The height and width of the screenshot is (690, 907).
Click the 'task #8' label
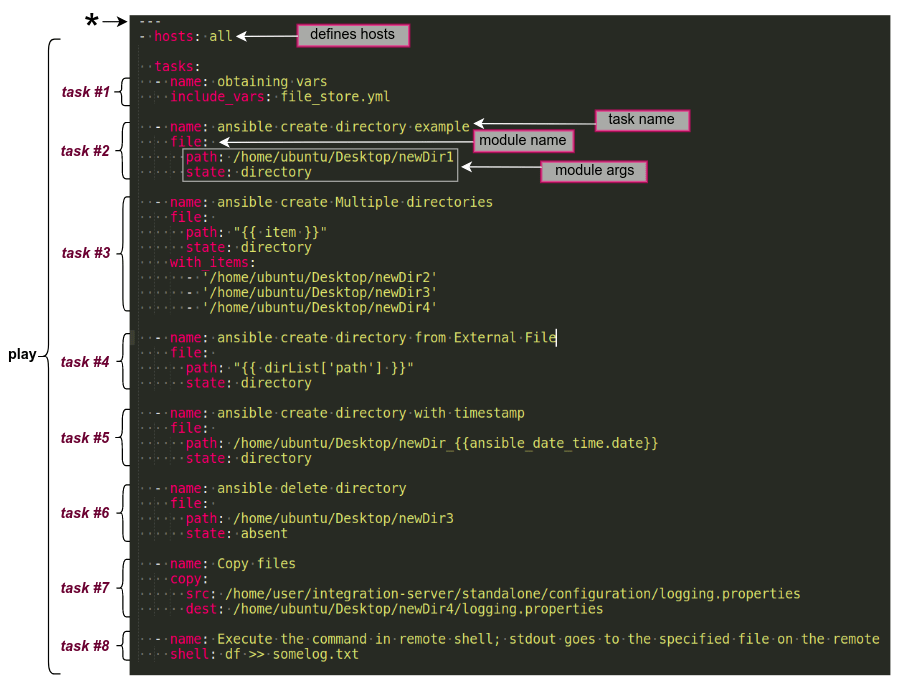pos(85,646)
